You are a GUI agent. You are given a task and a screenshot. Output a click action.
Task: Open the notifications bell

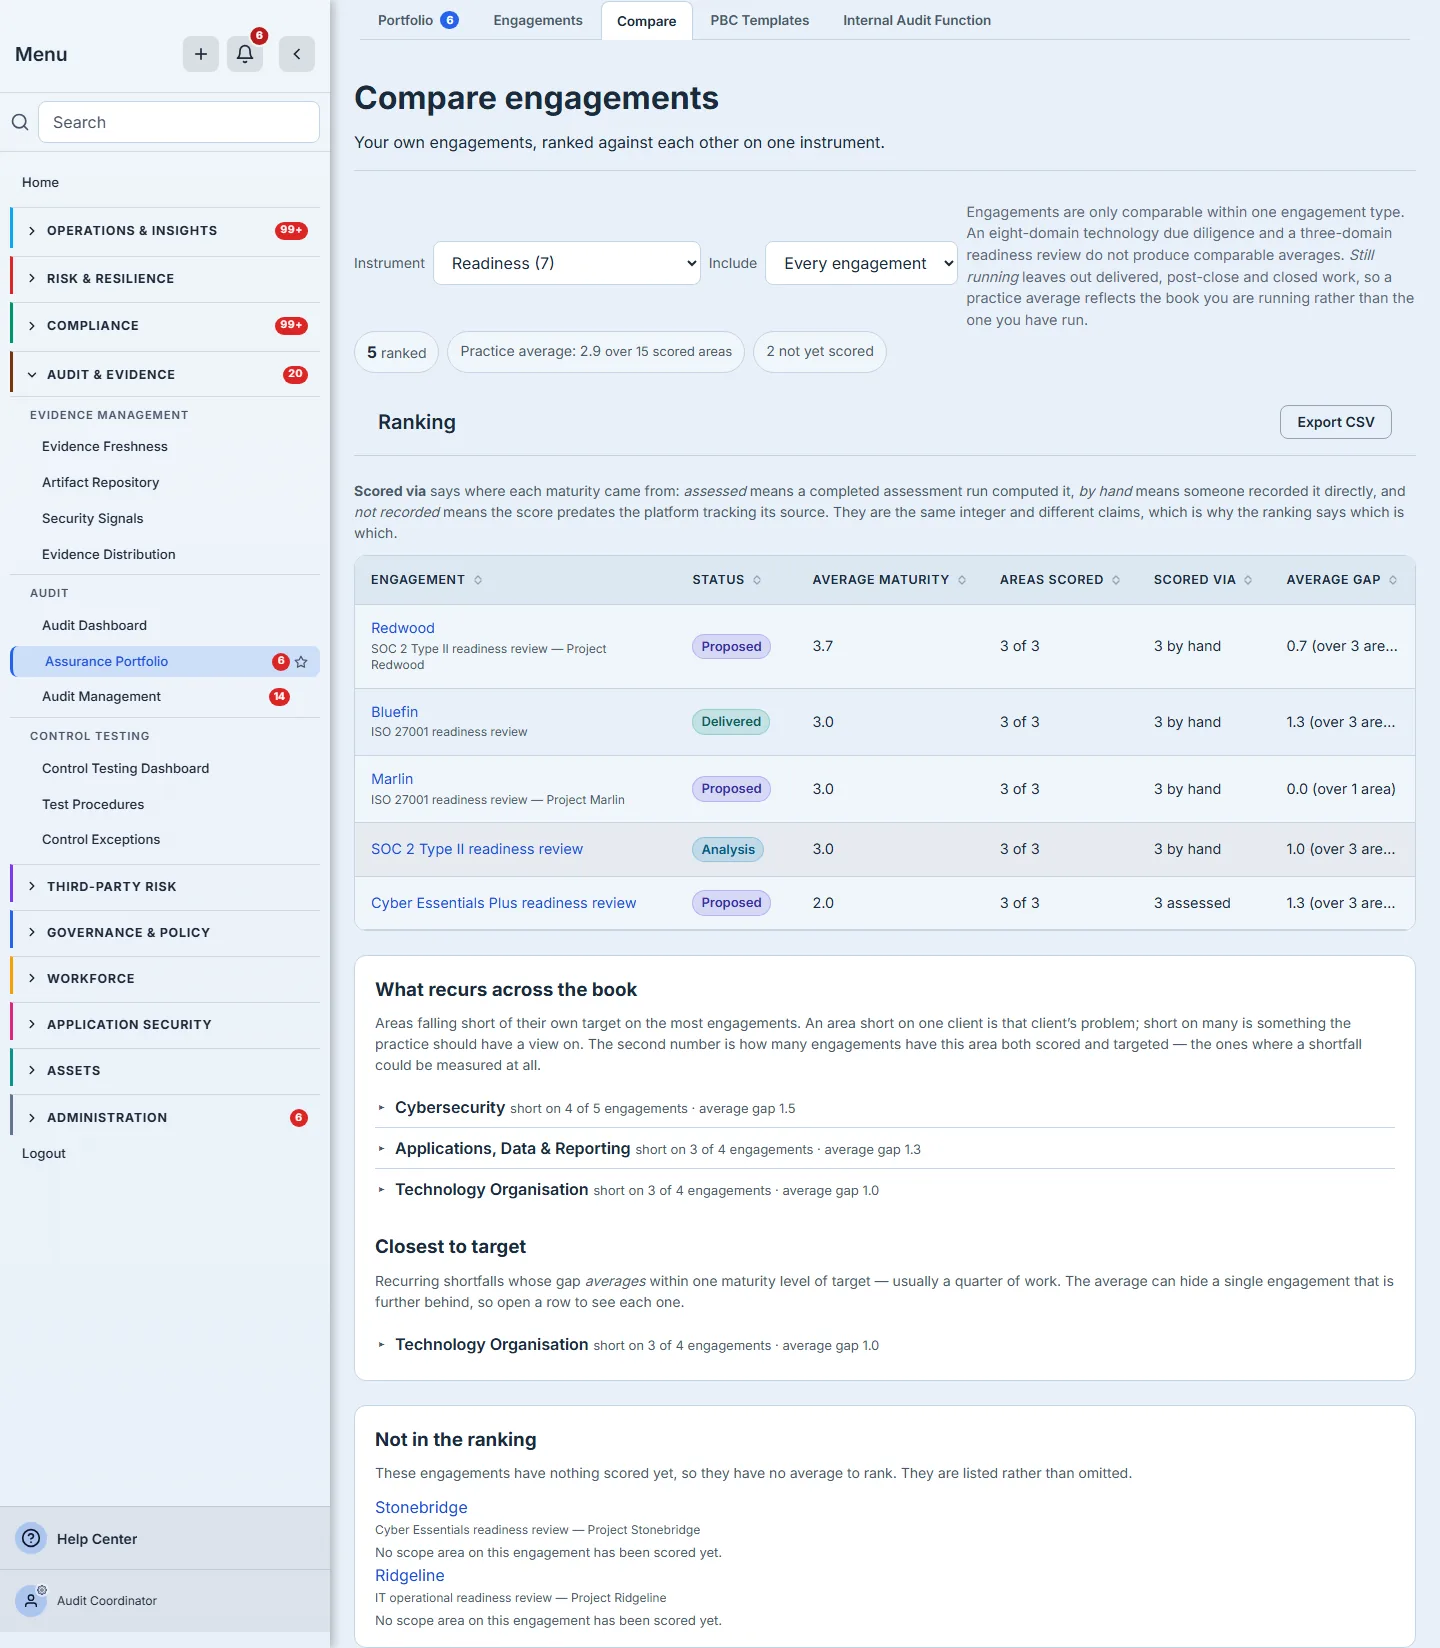coord(245,54)
